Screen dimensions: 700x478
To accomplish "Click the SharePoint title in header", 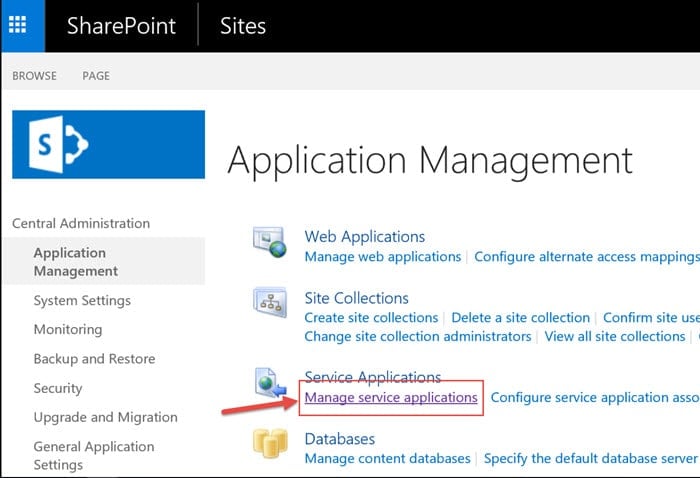I will click(x=121, y=26).
